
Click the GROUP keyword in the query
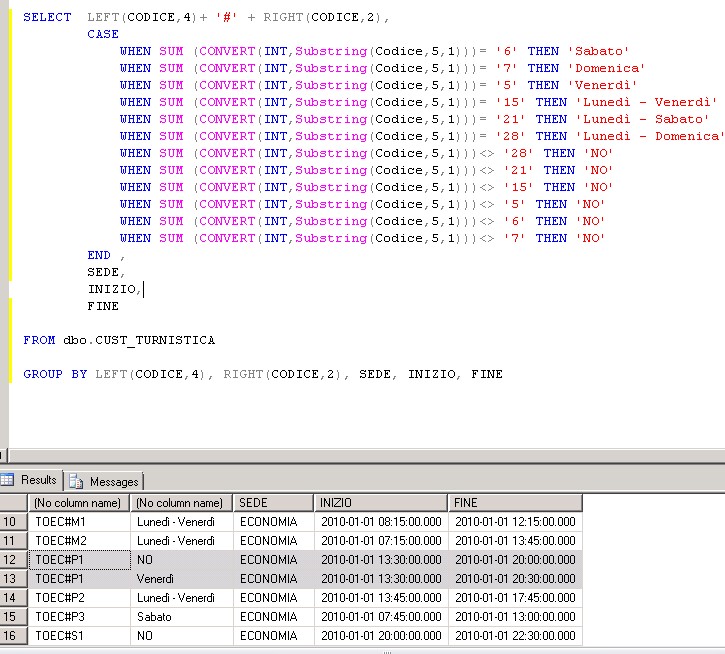(43, 374)
